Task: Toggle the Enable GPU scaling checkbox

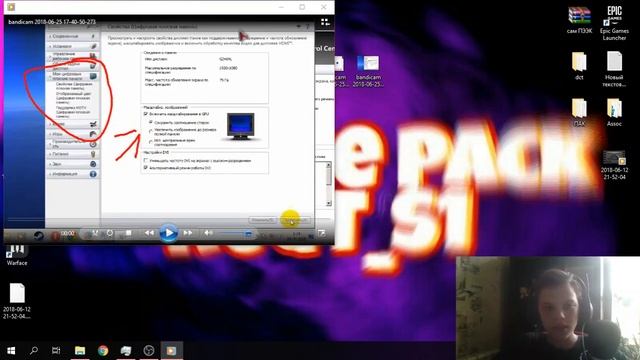Action: (146, 114)
